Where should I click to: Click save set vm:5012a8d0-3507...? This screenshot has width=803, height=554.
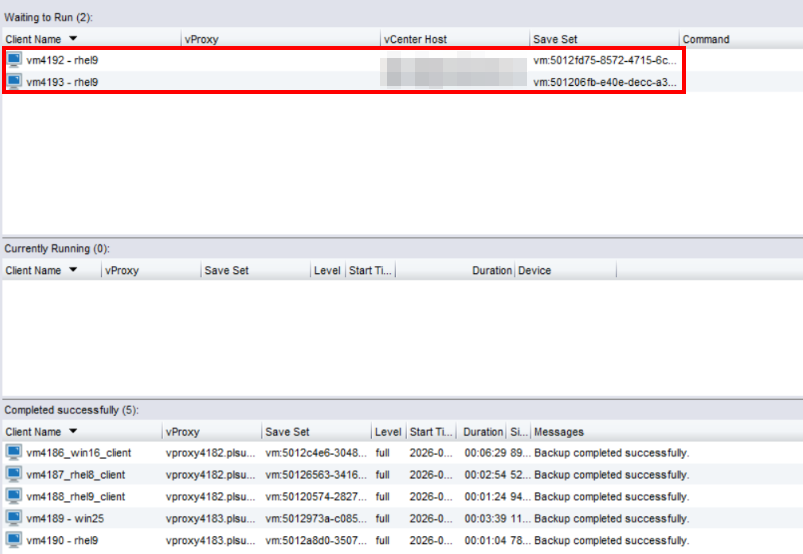[315, 540]
